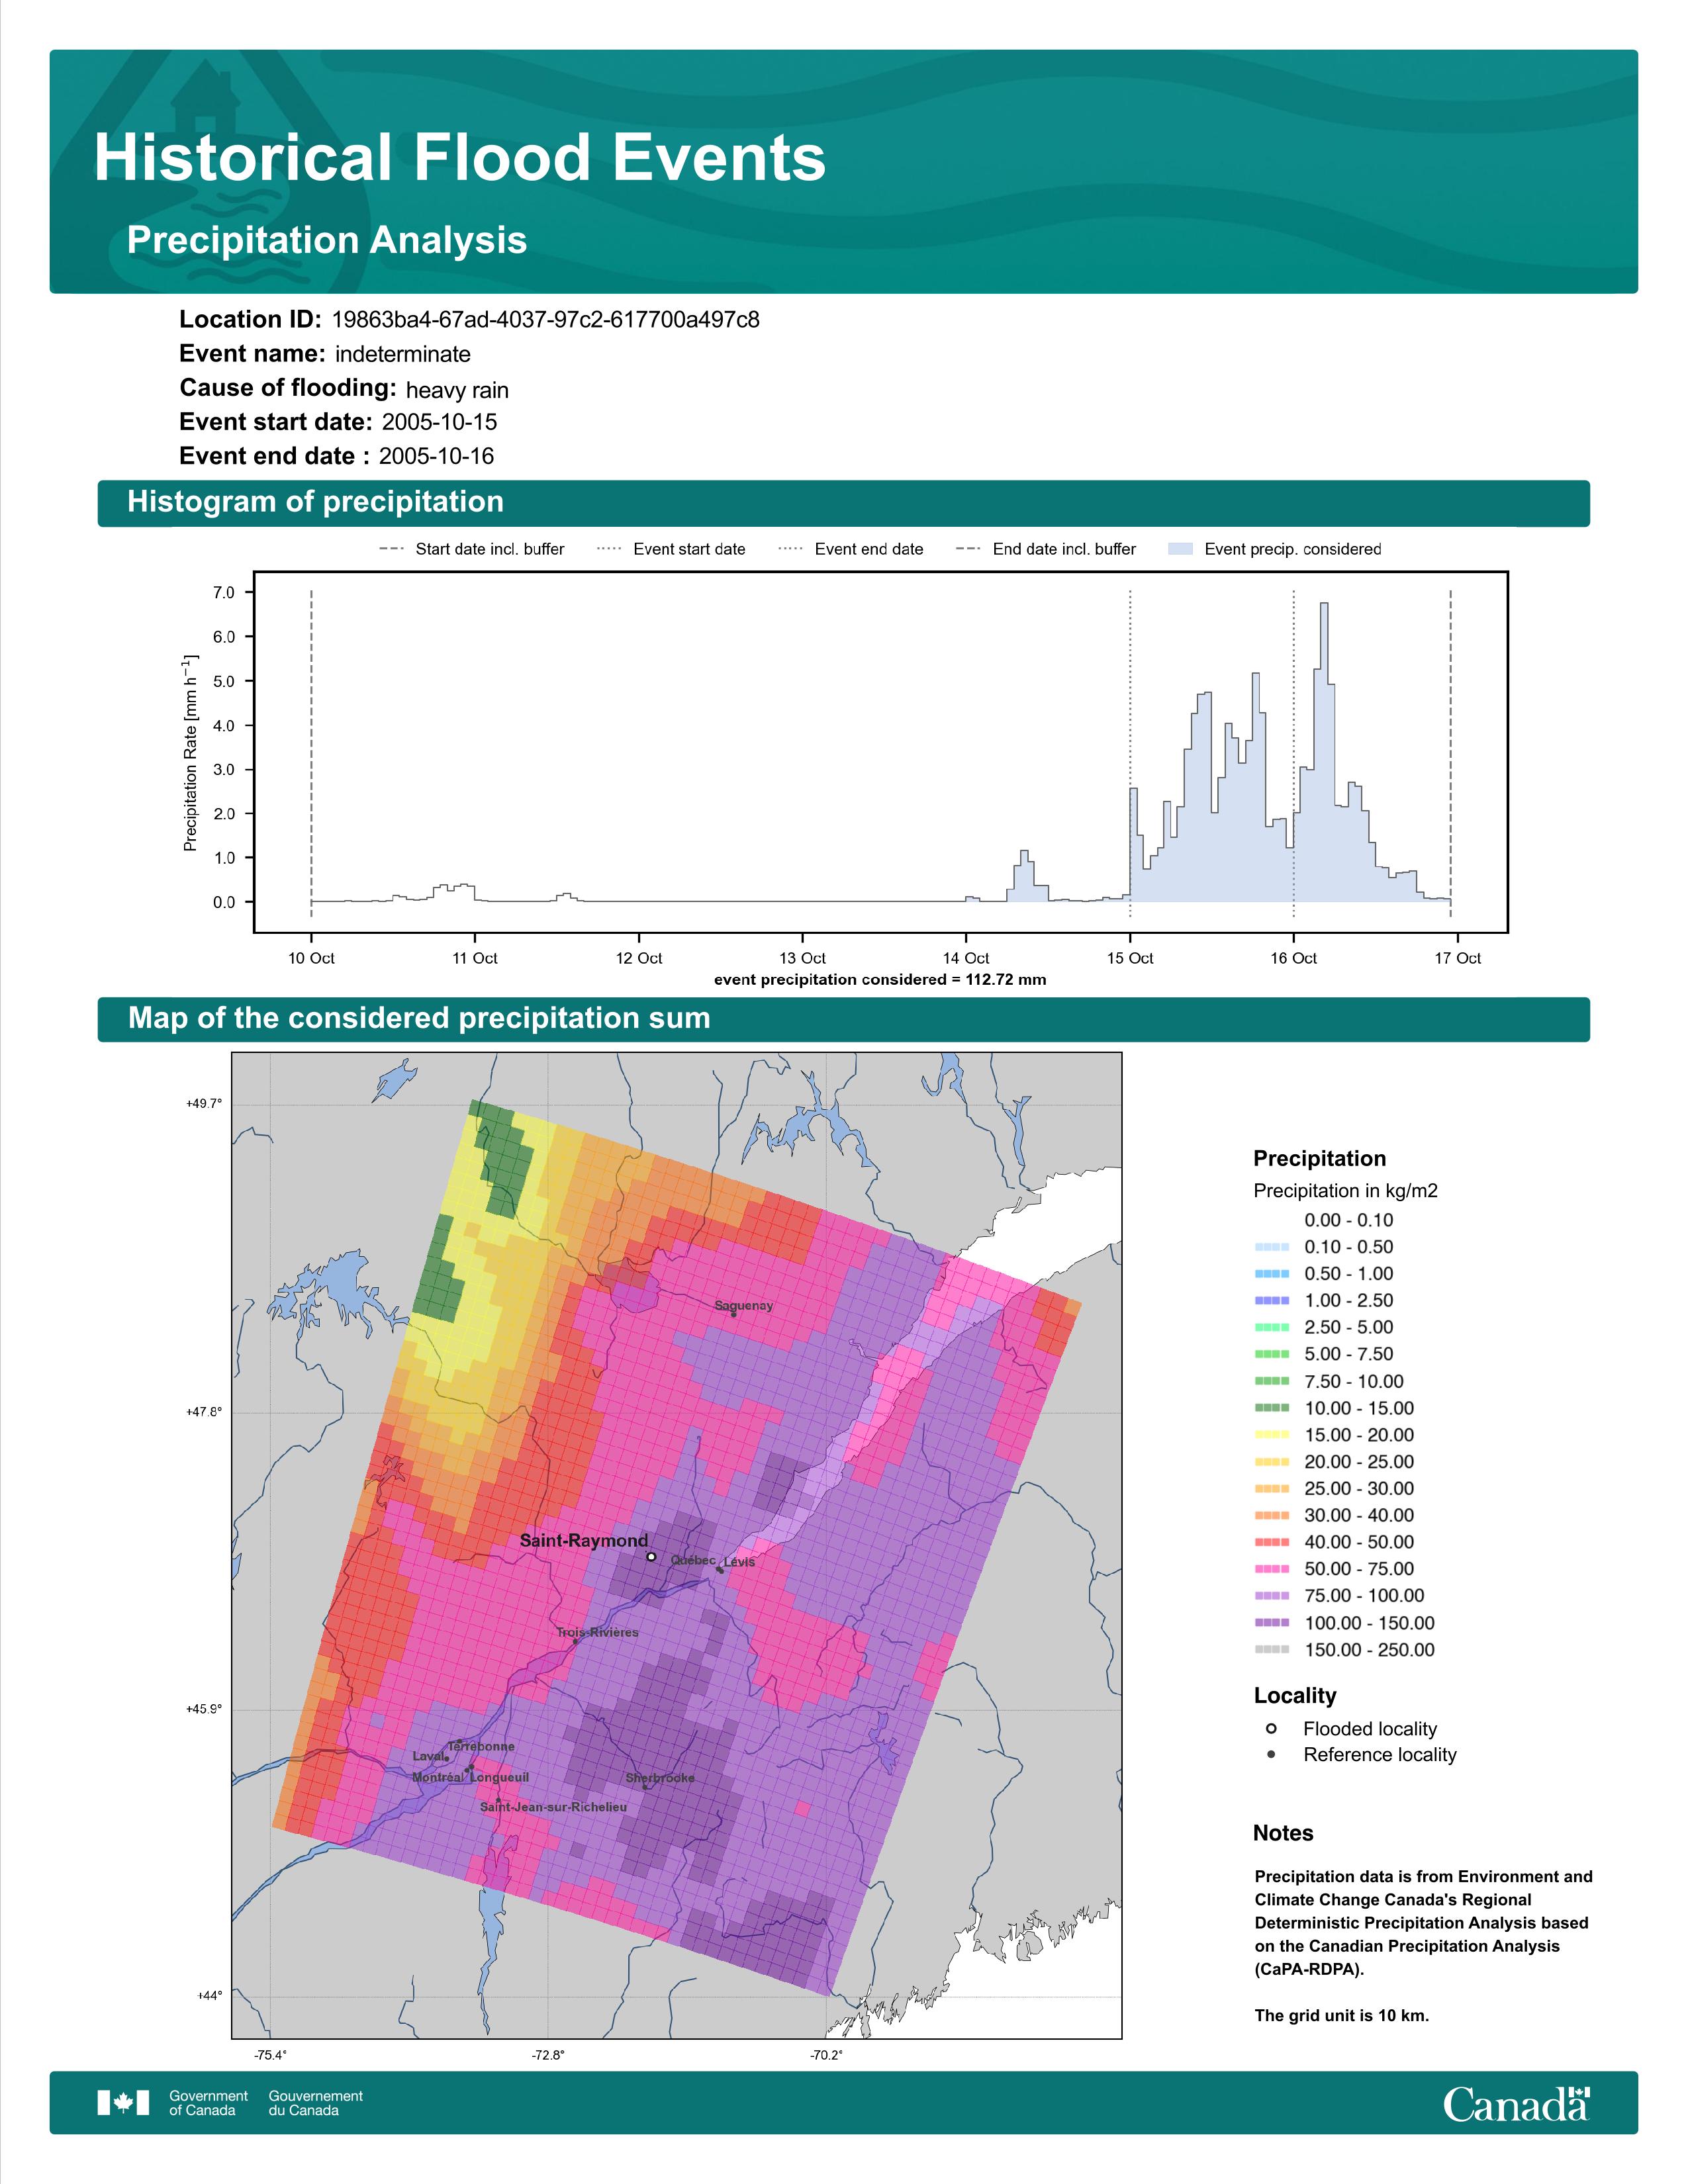Click the Historical Flood Events title
Image resolution: width=1688 pixels, height=2184 pixels.
(460, 157)
